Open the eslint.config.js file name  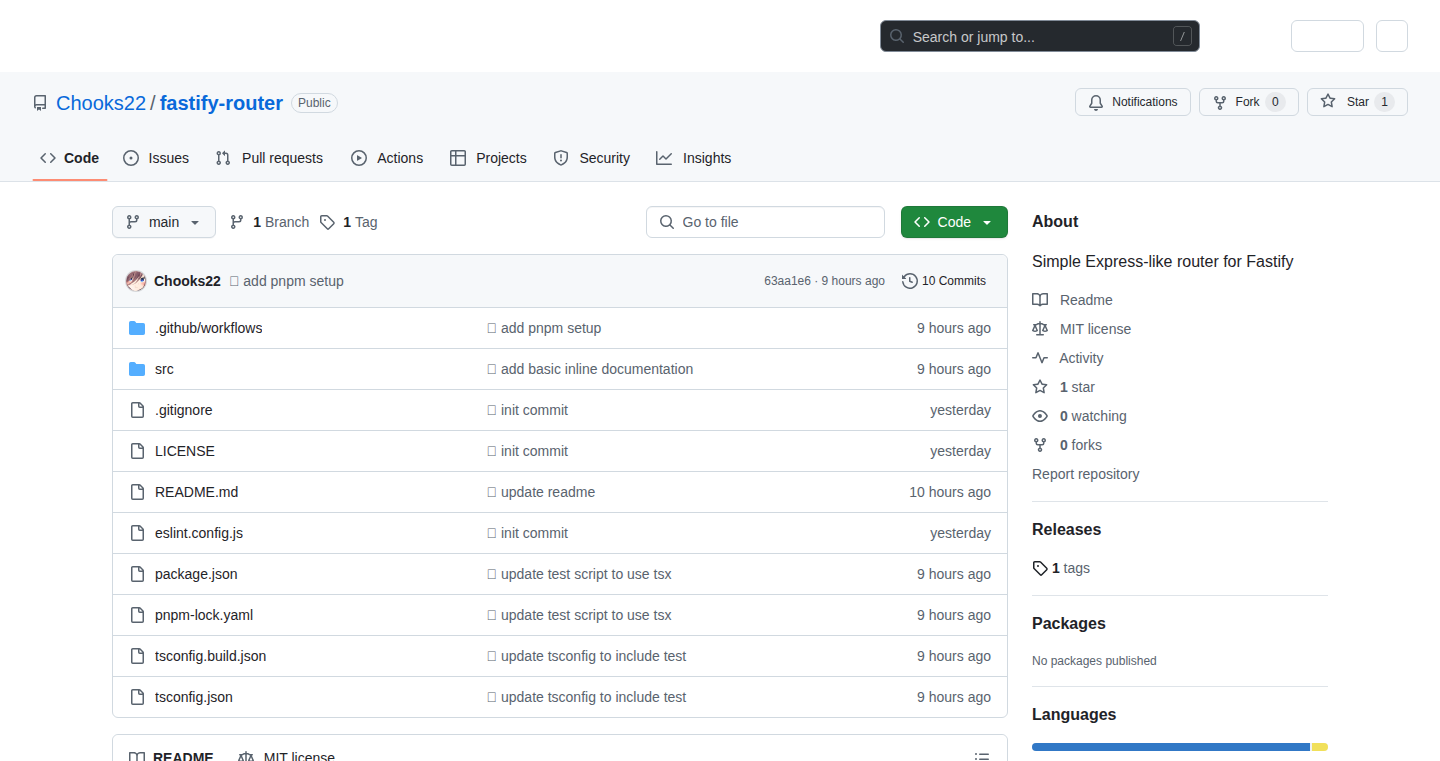tap(199, 533)
